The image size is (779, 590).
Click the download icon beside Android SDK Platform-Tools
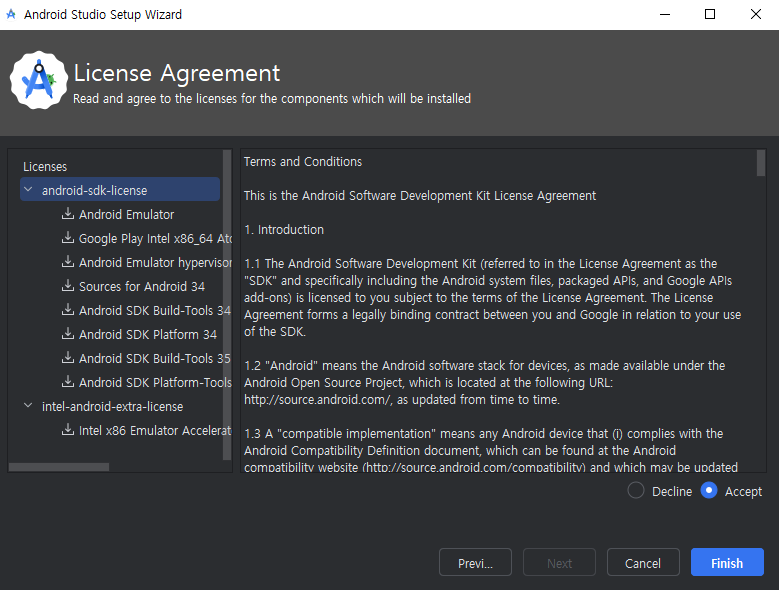point(68,381)
